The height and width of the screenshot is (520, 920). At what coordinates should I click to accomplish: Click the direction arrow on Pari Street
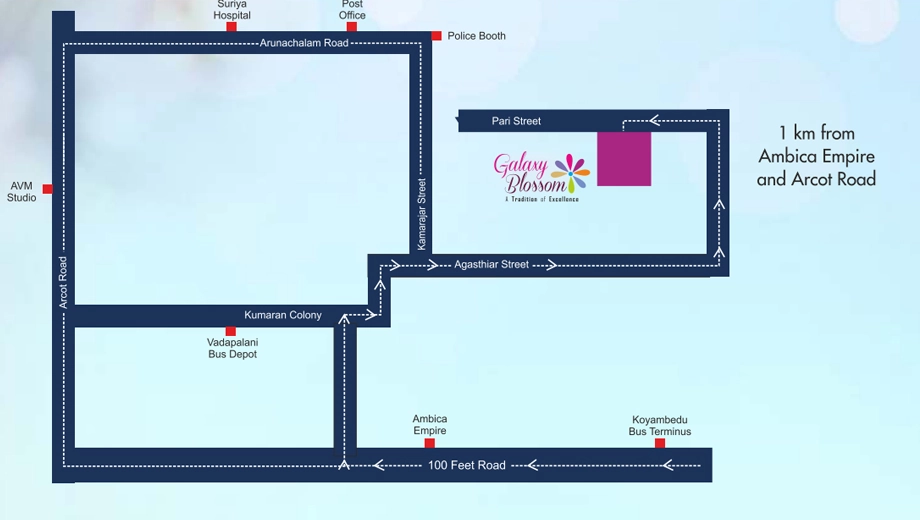pos(655,121)
